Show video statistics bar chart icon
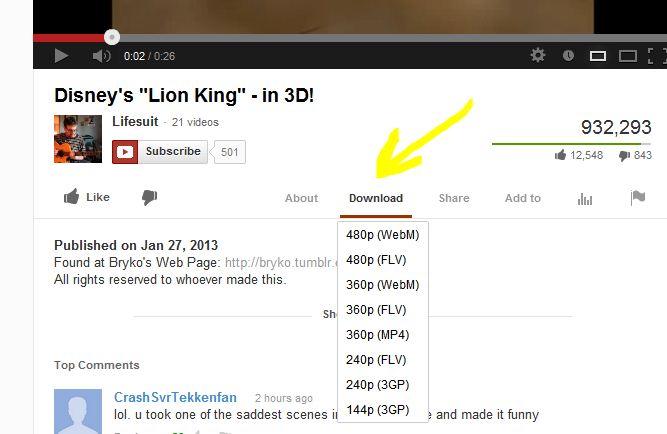 [585, 199]
